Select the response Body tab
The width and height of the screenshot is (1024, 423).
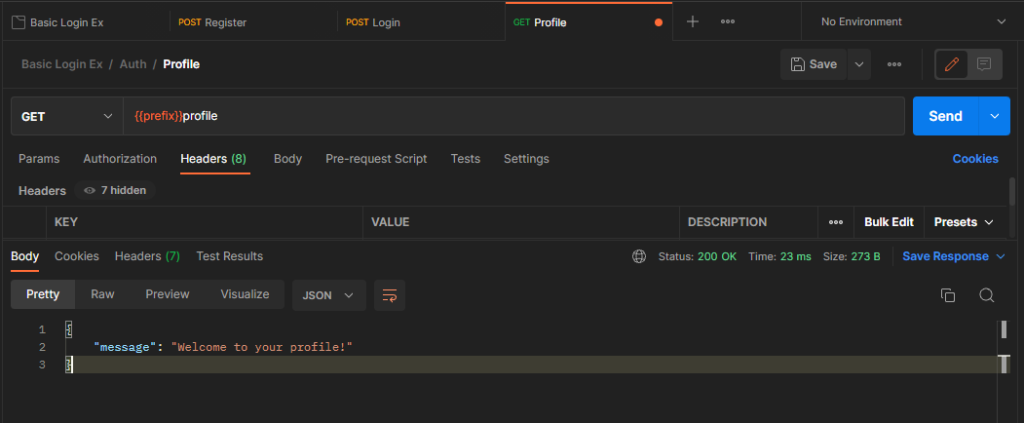[25, 257]
